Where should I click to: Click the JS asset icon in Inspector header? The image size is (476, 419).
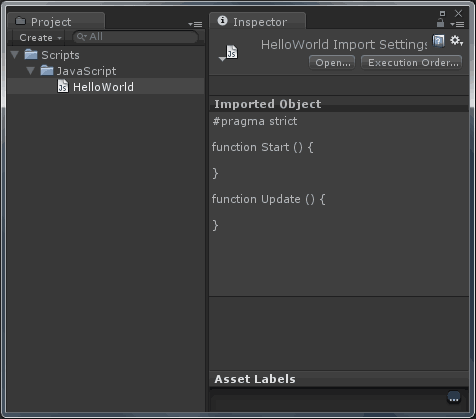click(231, 52)
